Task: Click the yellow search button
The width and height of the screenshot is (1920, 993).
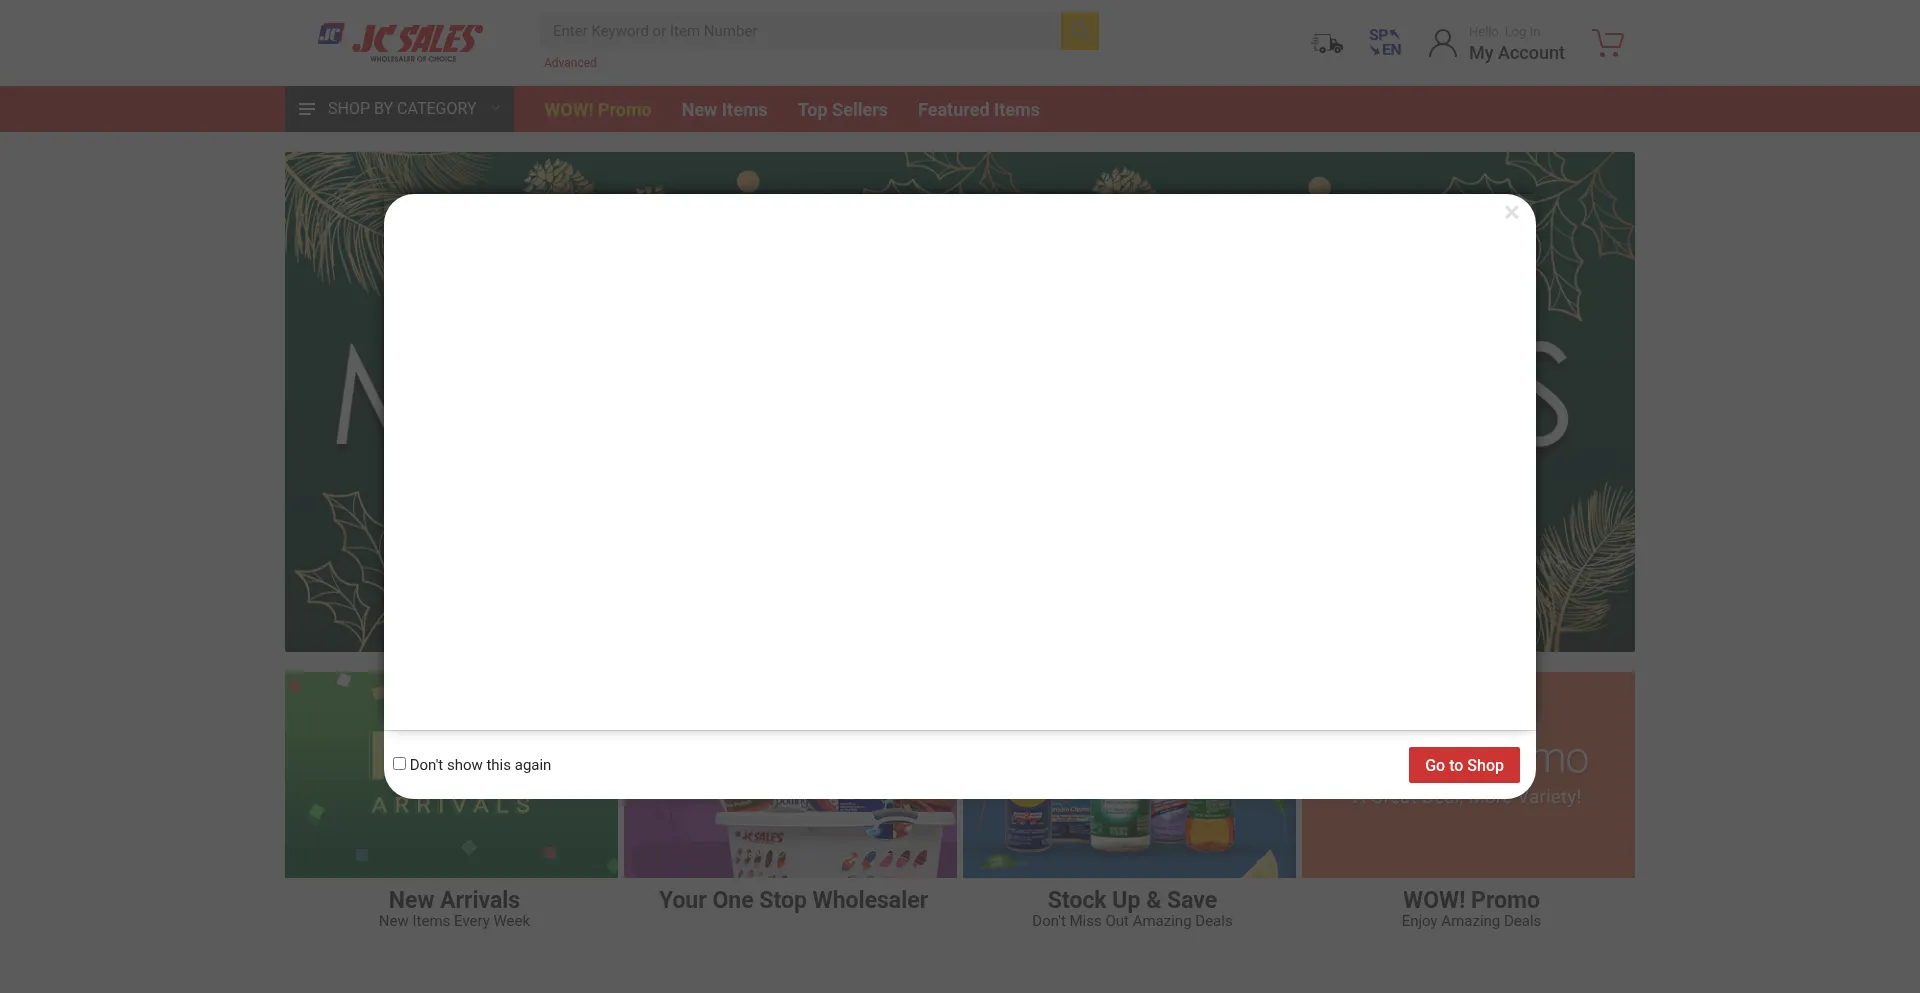Action: point(1080,31)
